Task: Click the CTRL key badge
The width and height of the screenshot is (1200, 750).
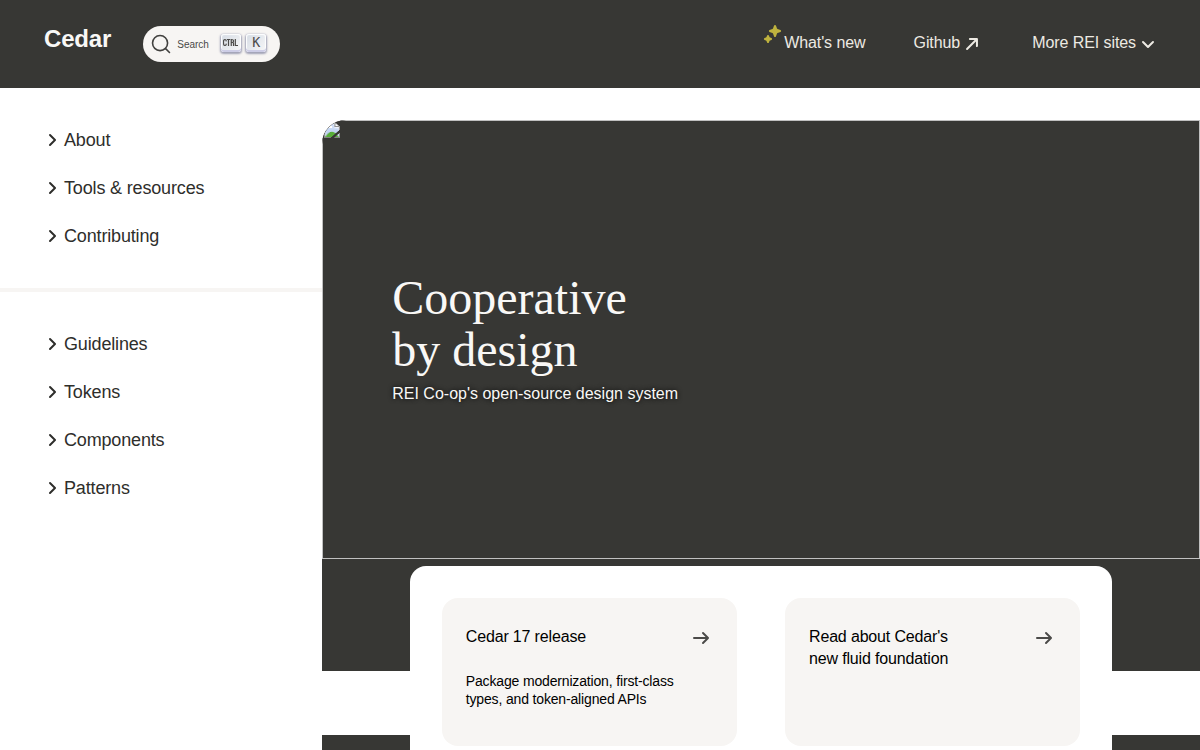Action: 231,43
